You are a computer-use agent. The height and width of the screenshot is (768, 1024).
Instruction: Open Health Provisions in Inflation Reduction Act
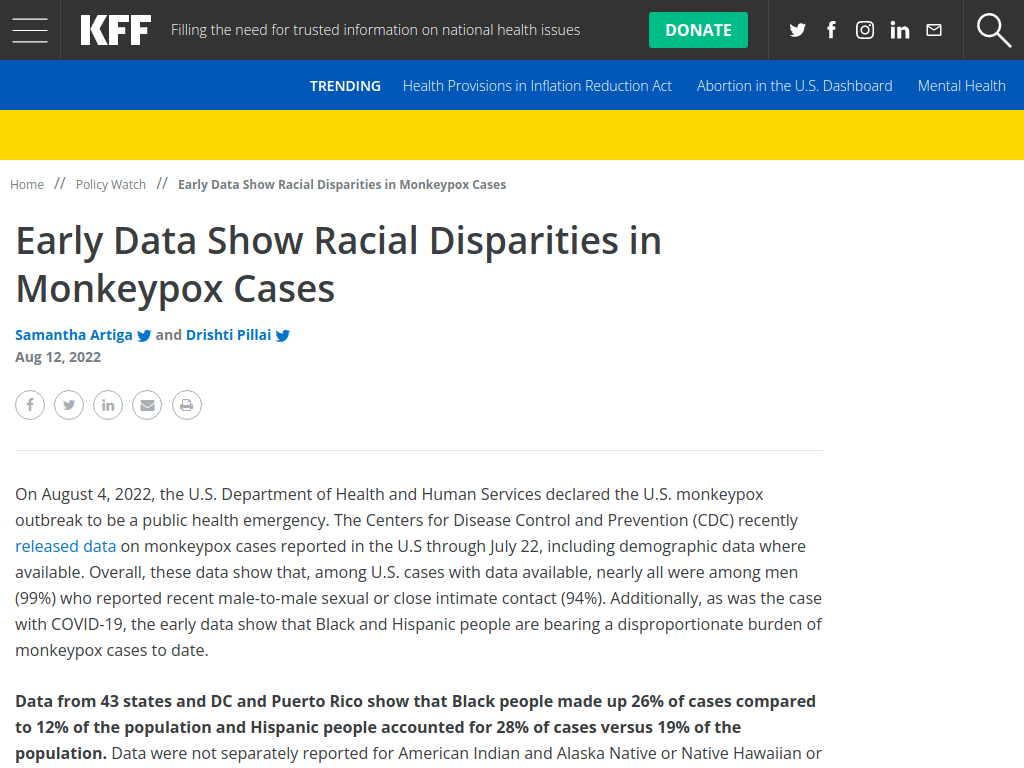(x=537, y=86)
